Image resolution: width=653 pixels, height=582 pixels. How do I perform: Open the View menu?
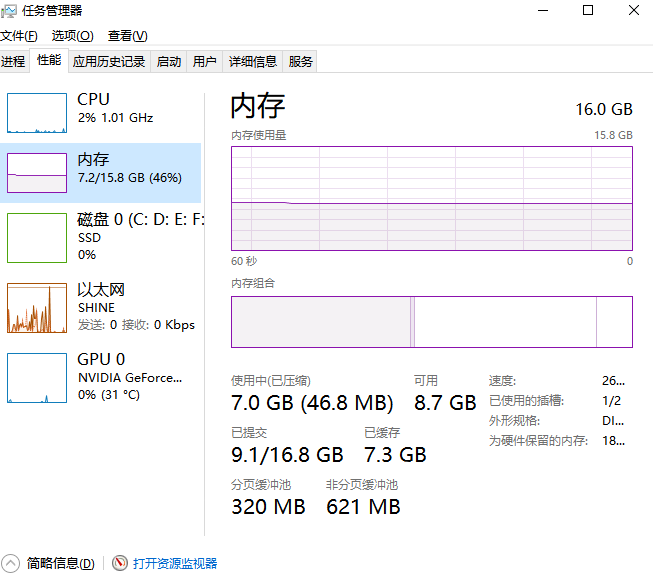click(128, 36)
